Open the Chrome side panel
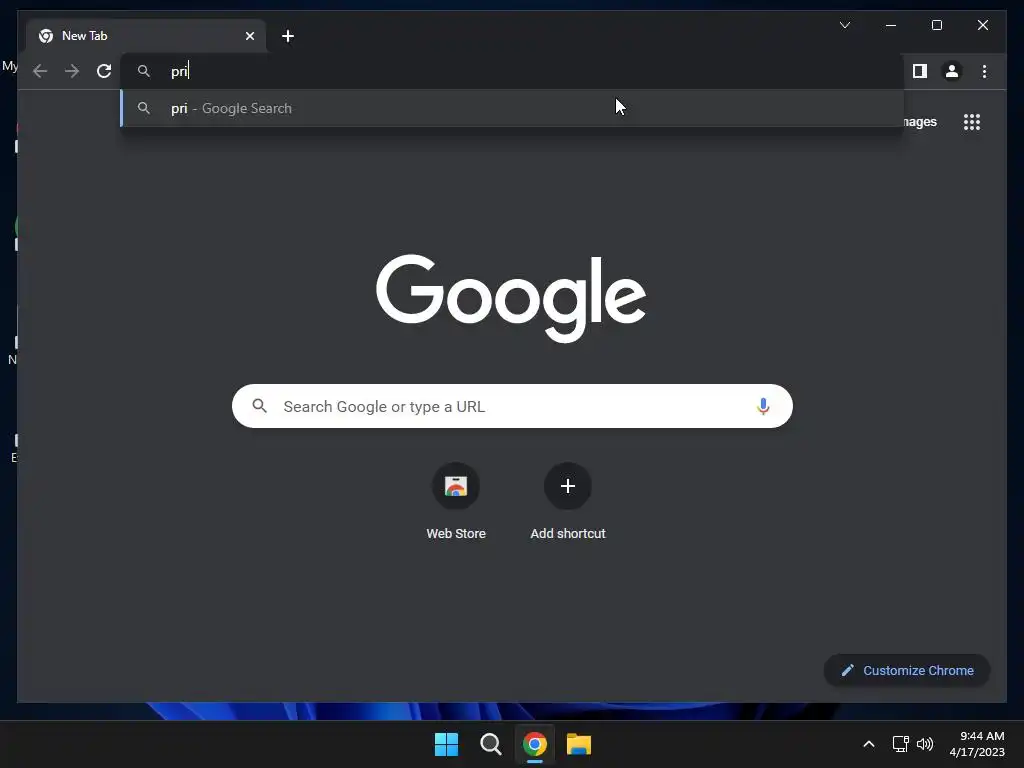Screen dimensions: 1024x768 (x=920, y=71)
